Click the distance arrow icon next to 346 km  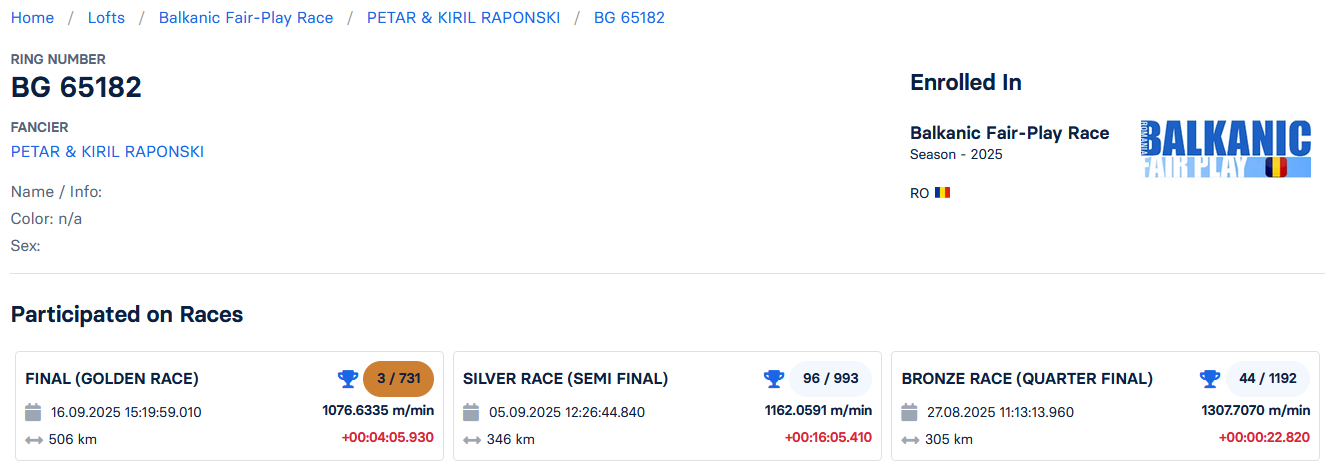point(472,439)
